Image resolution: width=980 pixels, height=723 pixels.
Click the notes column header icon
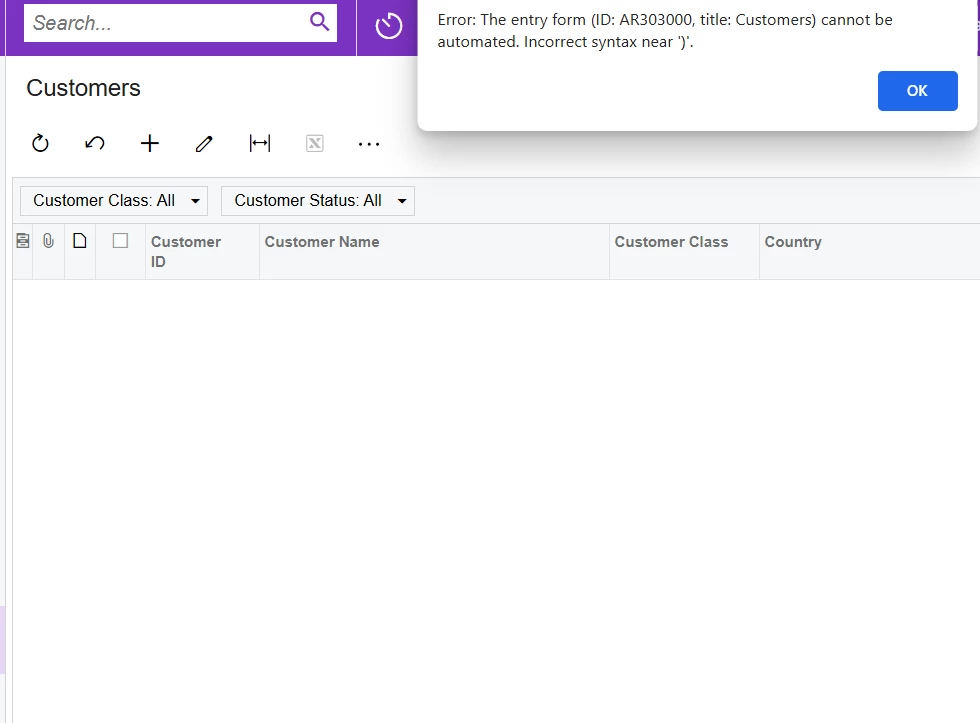pyautogui.click(x=22, y=241)
